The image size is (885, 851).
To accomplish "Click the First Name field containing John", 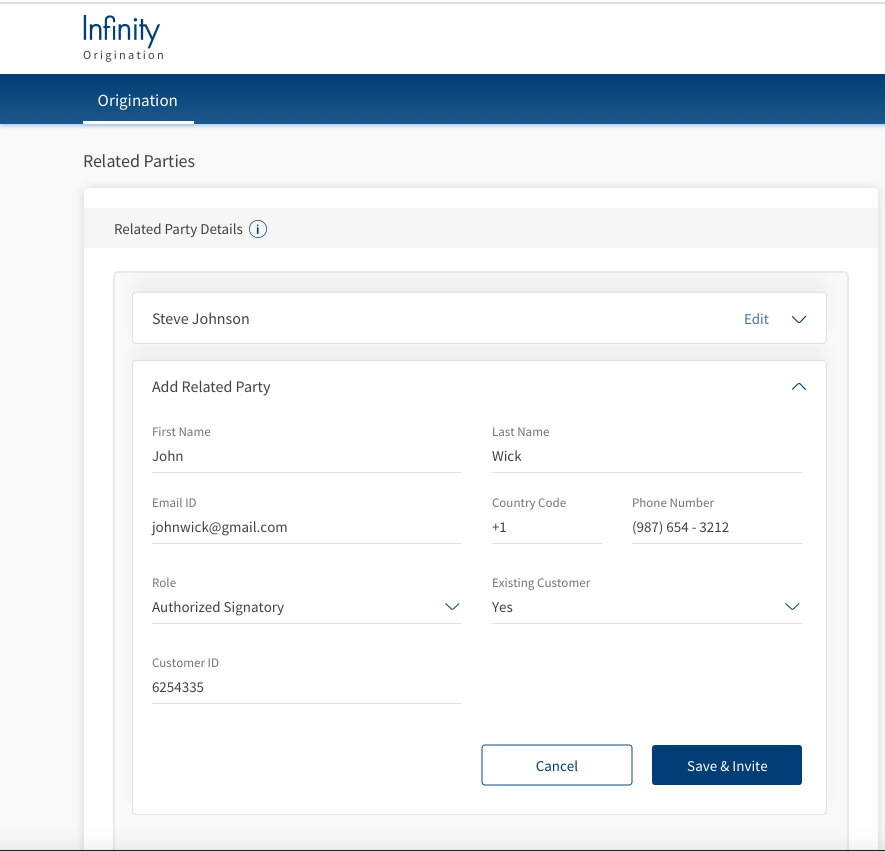I will click(306, 456).
